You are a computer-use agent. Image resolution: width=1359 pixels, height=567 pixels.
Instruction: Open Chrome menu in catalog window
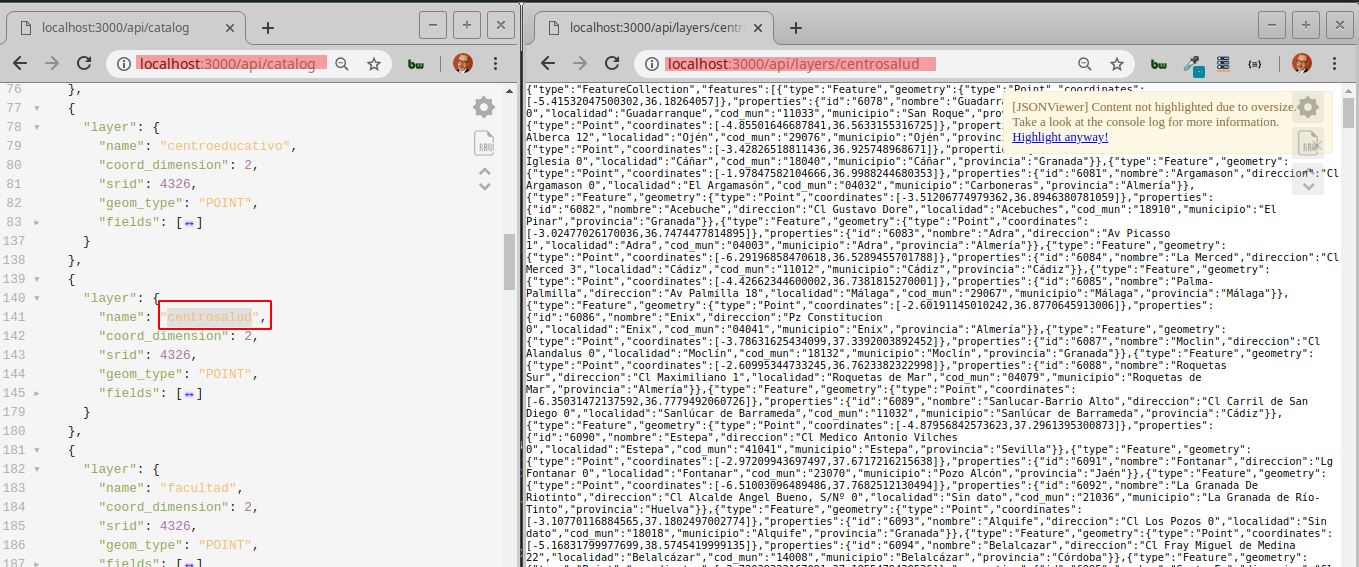pos(499,63)
